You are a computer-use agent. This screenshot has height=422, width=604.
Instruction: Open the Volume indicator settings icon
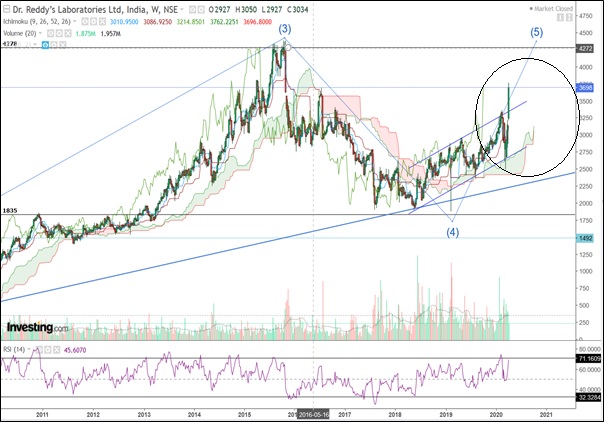(x=59, y=33)
